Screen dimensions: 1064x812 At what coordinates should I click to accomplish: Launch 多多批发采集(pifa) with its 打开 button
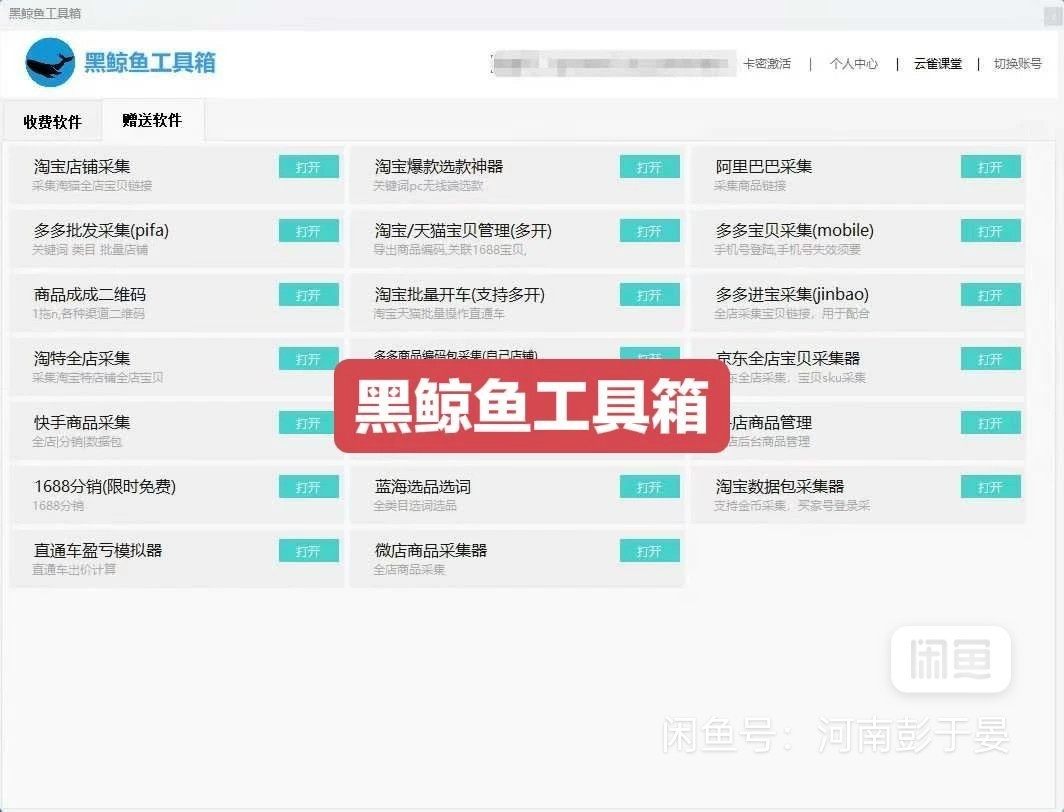click(309, 231)
